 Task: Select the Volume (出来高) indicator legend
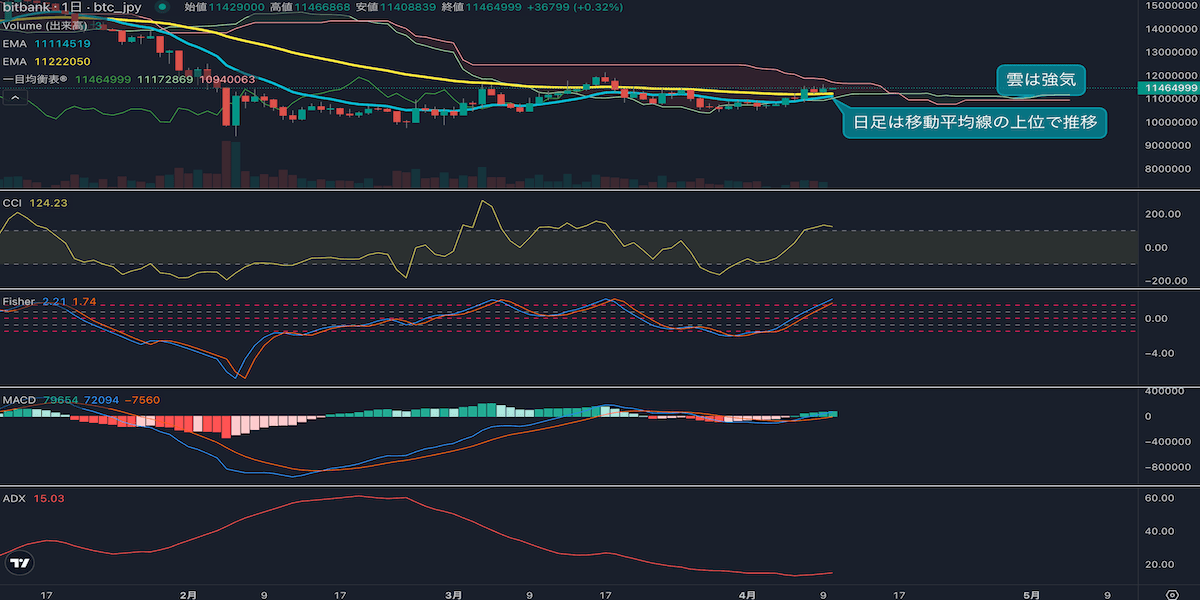pos(42,26)
